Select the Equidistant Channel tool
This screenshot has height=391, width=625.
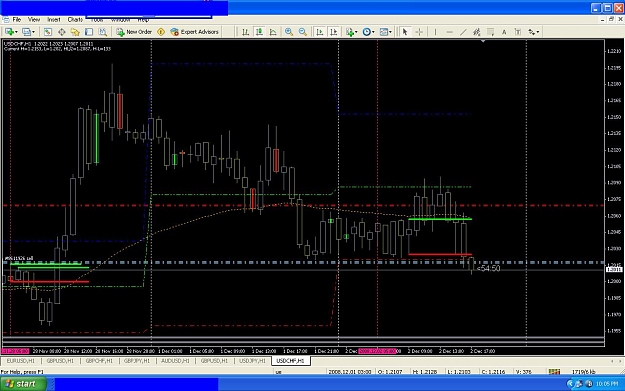477,32
